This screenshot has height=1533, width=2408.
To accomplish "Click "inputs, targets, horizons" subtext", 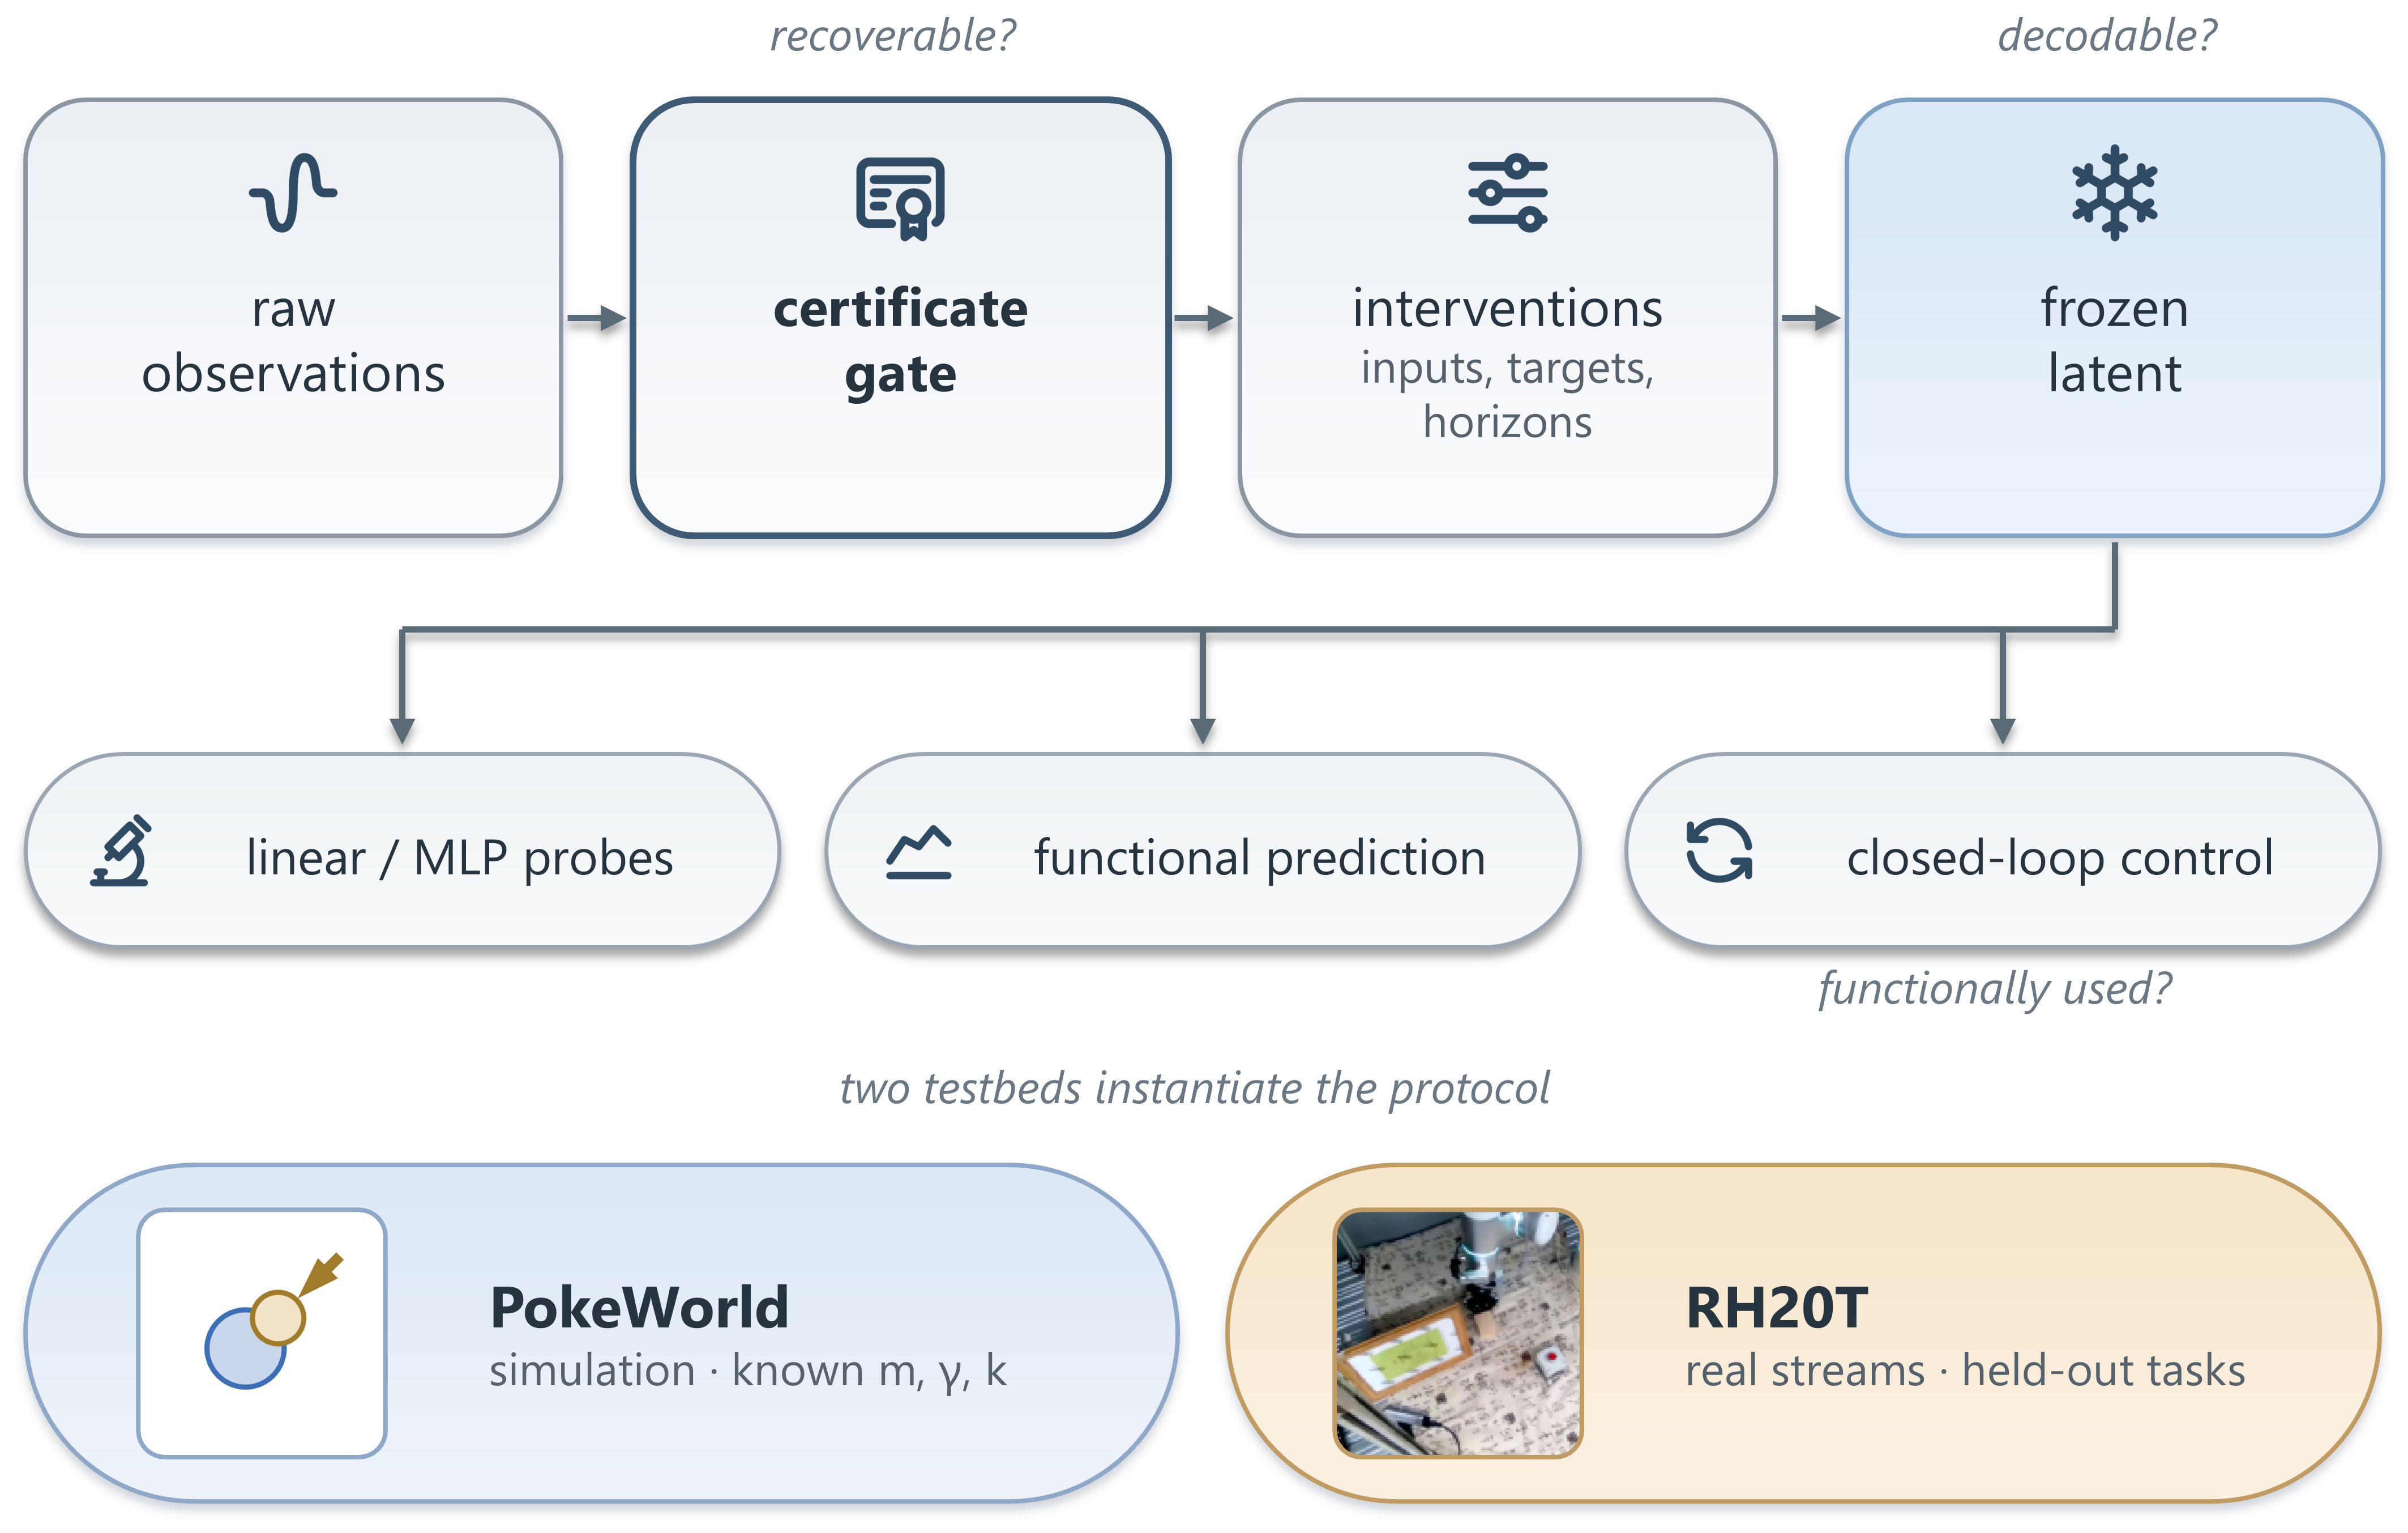I will [1507, 395].
